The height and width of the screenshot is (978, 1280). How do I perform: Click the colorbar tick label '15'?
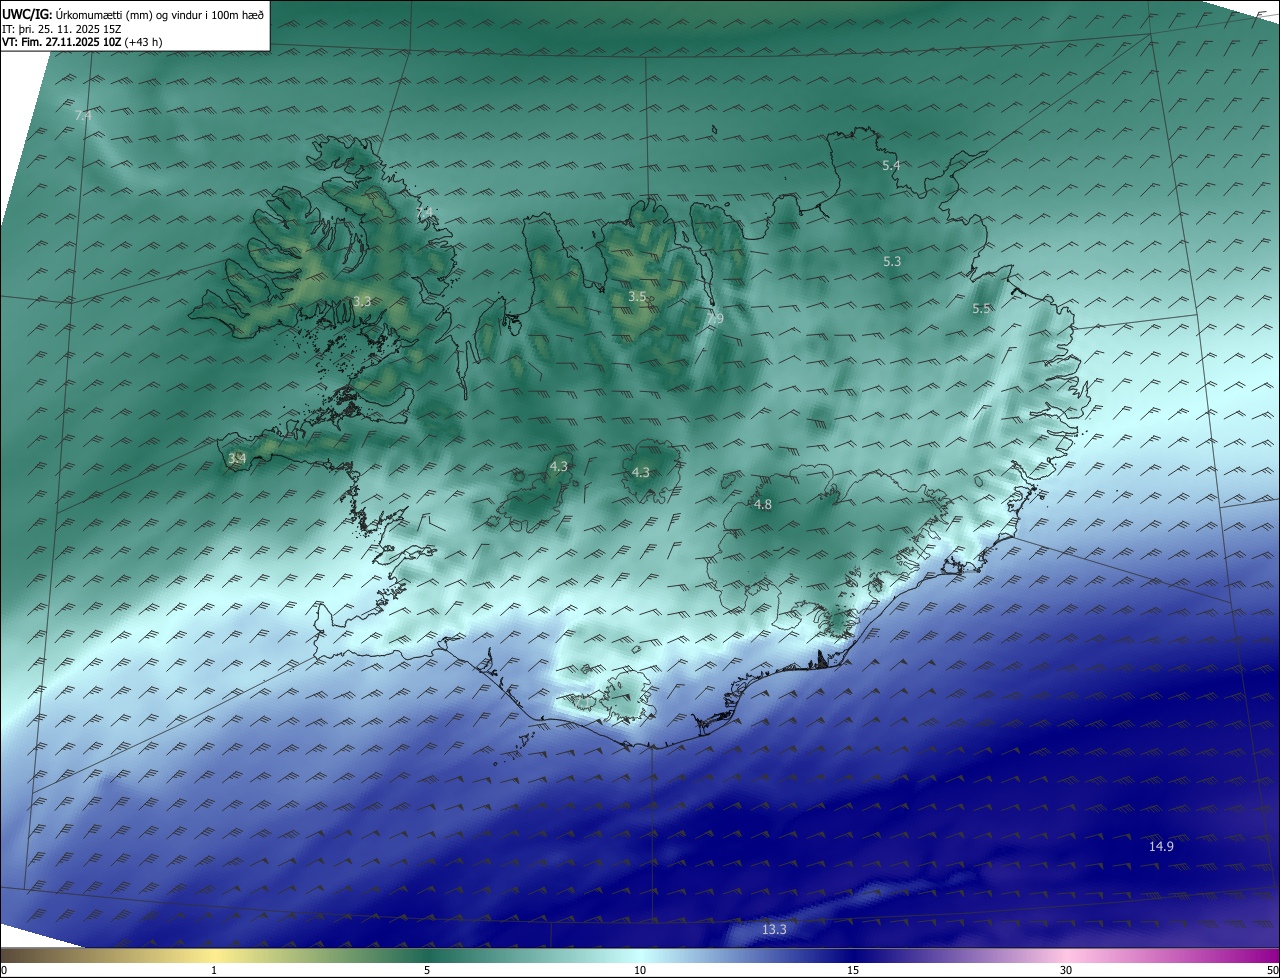[853, 971]
